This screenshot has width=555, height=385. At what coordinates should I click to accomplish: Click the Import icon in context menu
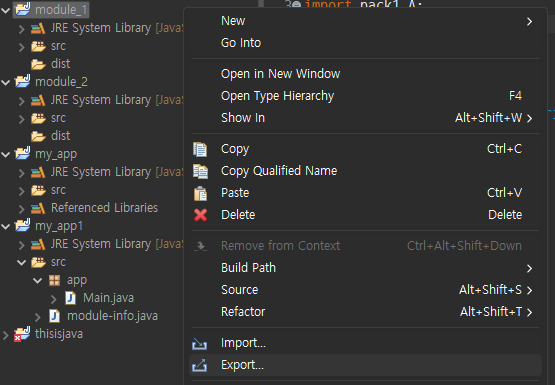199,343
